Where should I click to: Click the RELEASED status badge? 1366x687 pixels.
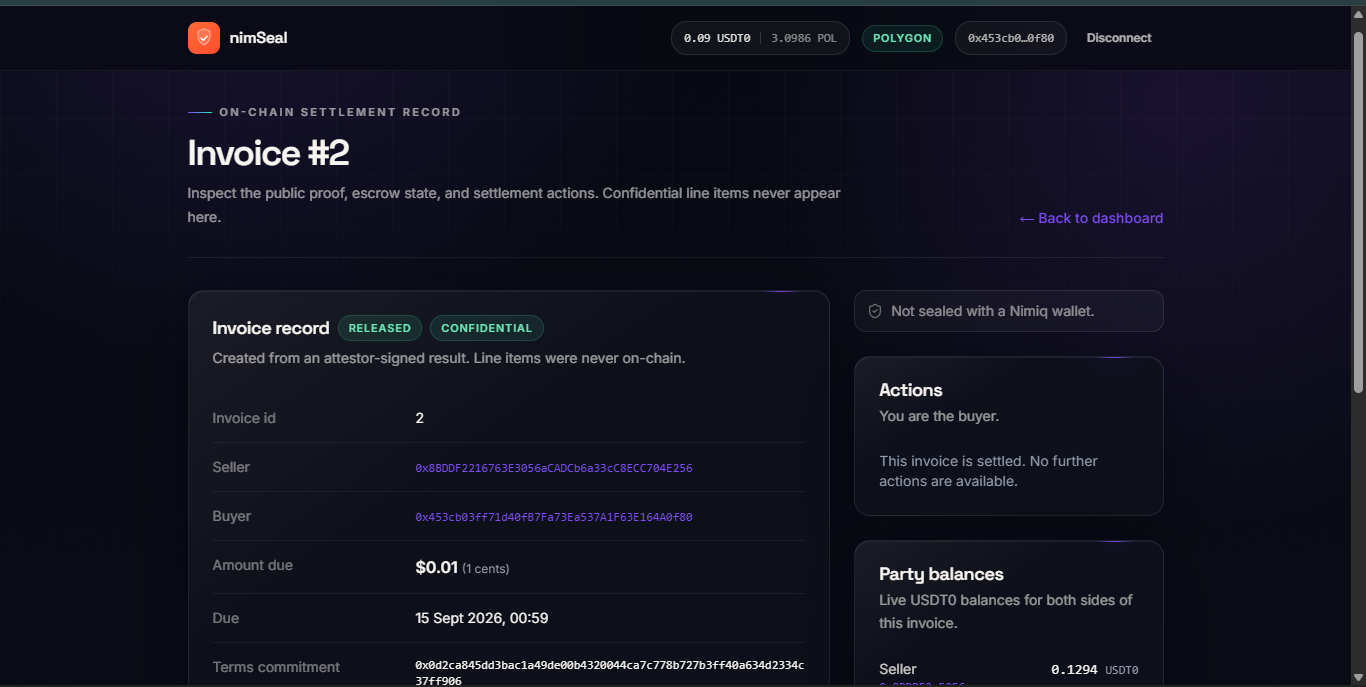coord(380,328)
